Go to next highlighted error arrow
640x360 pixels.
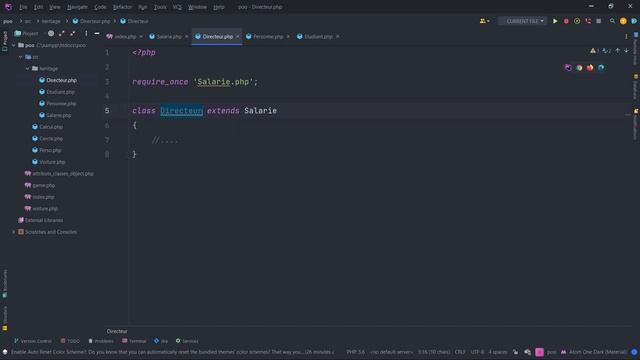pos(626,51)
